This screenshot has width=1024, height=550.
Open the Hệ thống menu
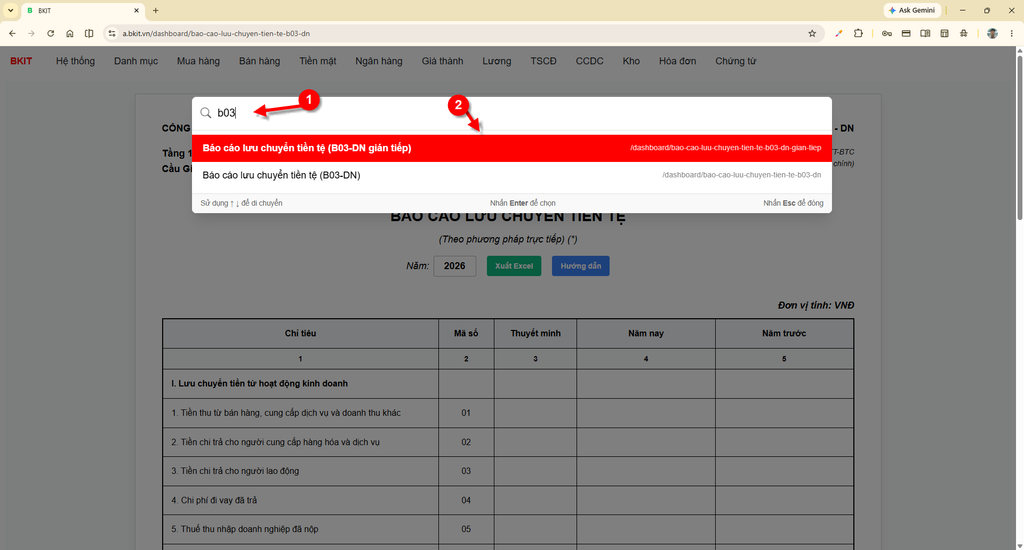(x=75, y=61)
